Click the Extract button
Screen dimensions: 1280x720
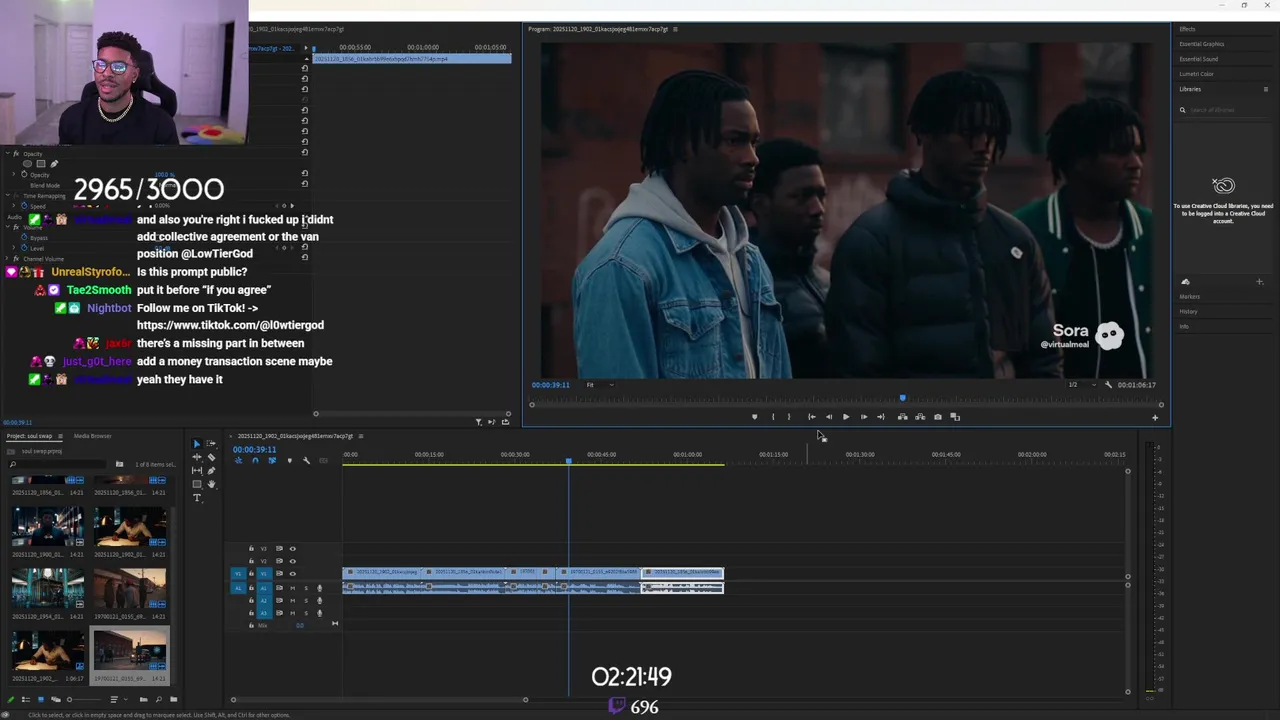click(x=920, y=417)
